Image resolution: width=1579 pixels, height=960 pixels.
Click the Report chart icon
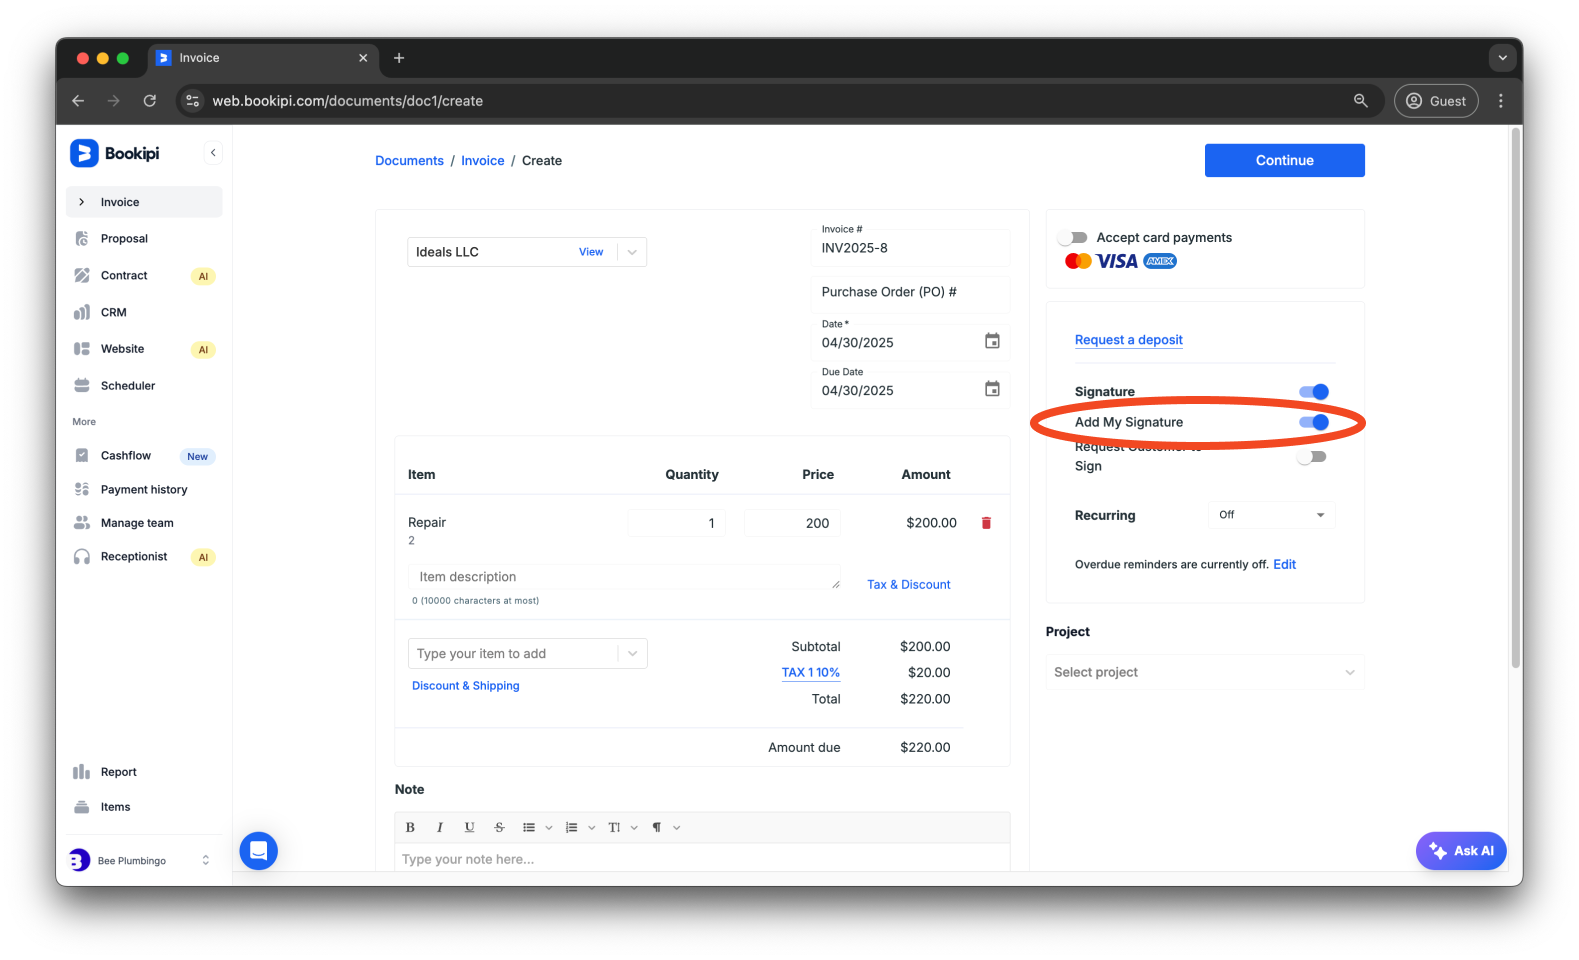coord(82,772)
